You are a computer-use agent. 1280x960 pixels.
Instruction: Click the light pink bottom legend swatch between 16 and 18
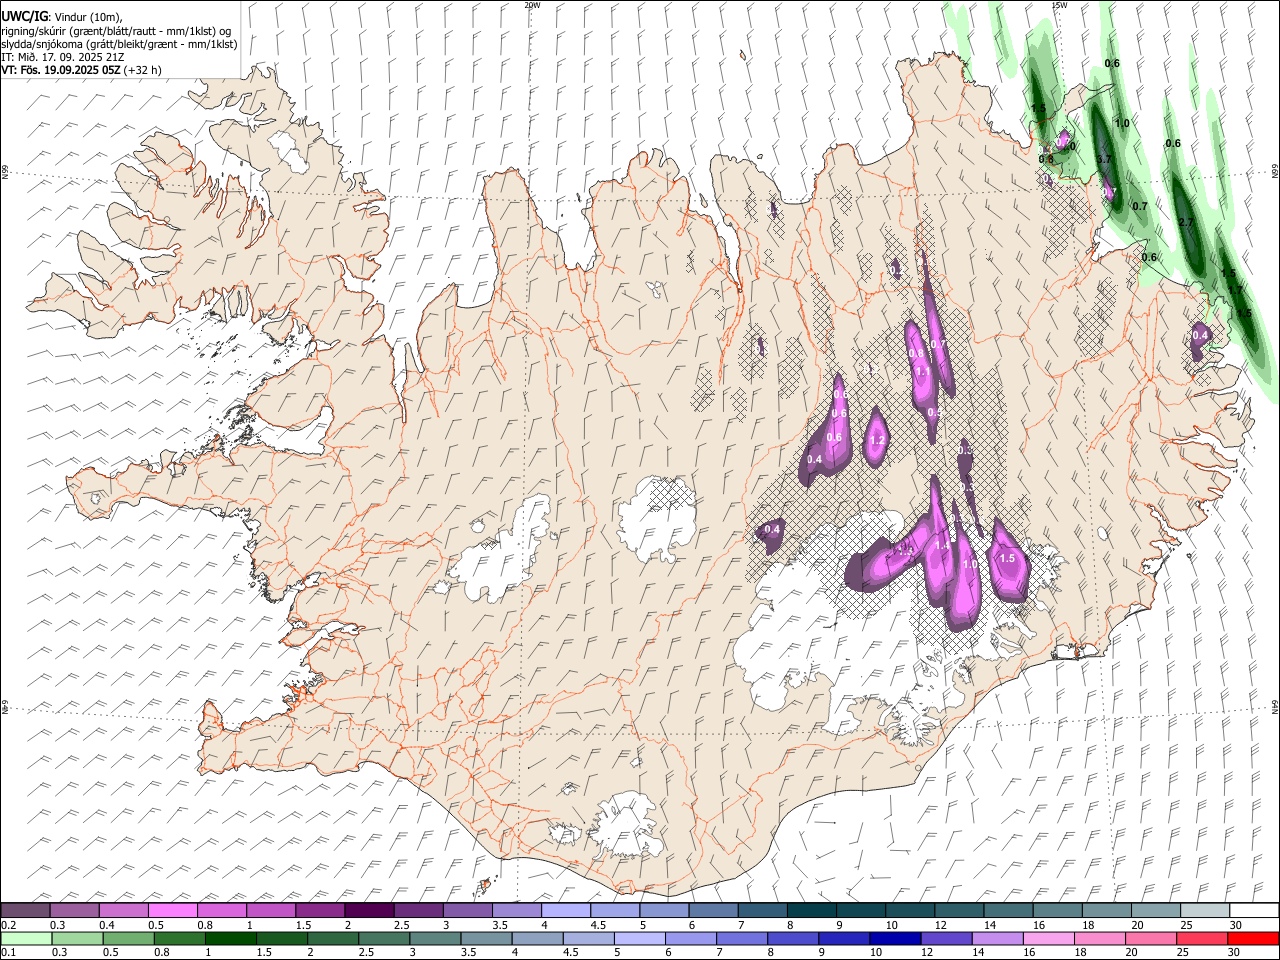pyautogui.click(x=1050, y=938)
